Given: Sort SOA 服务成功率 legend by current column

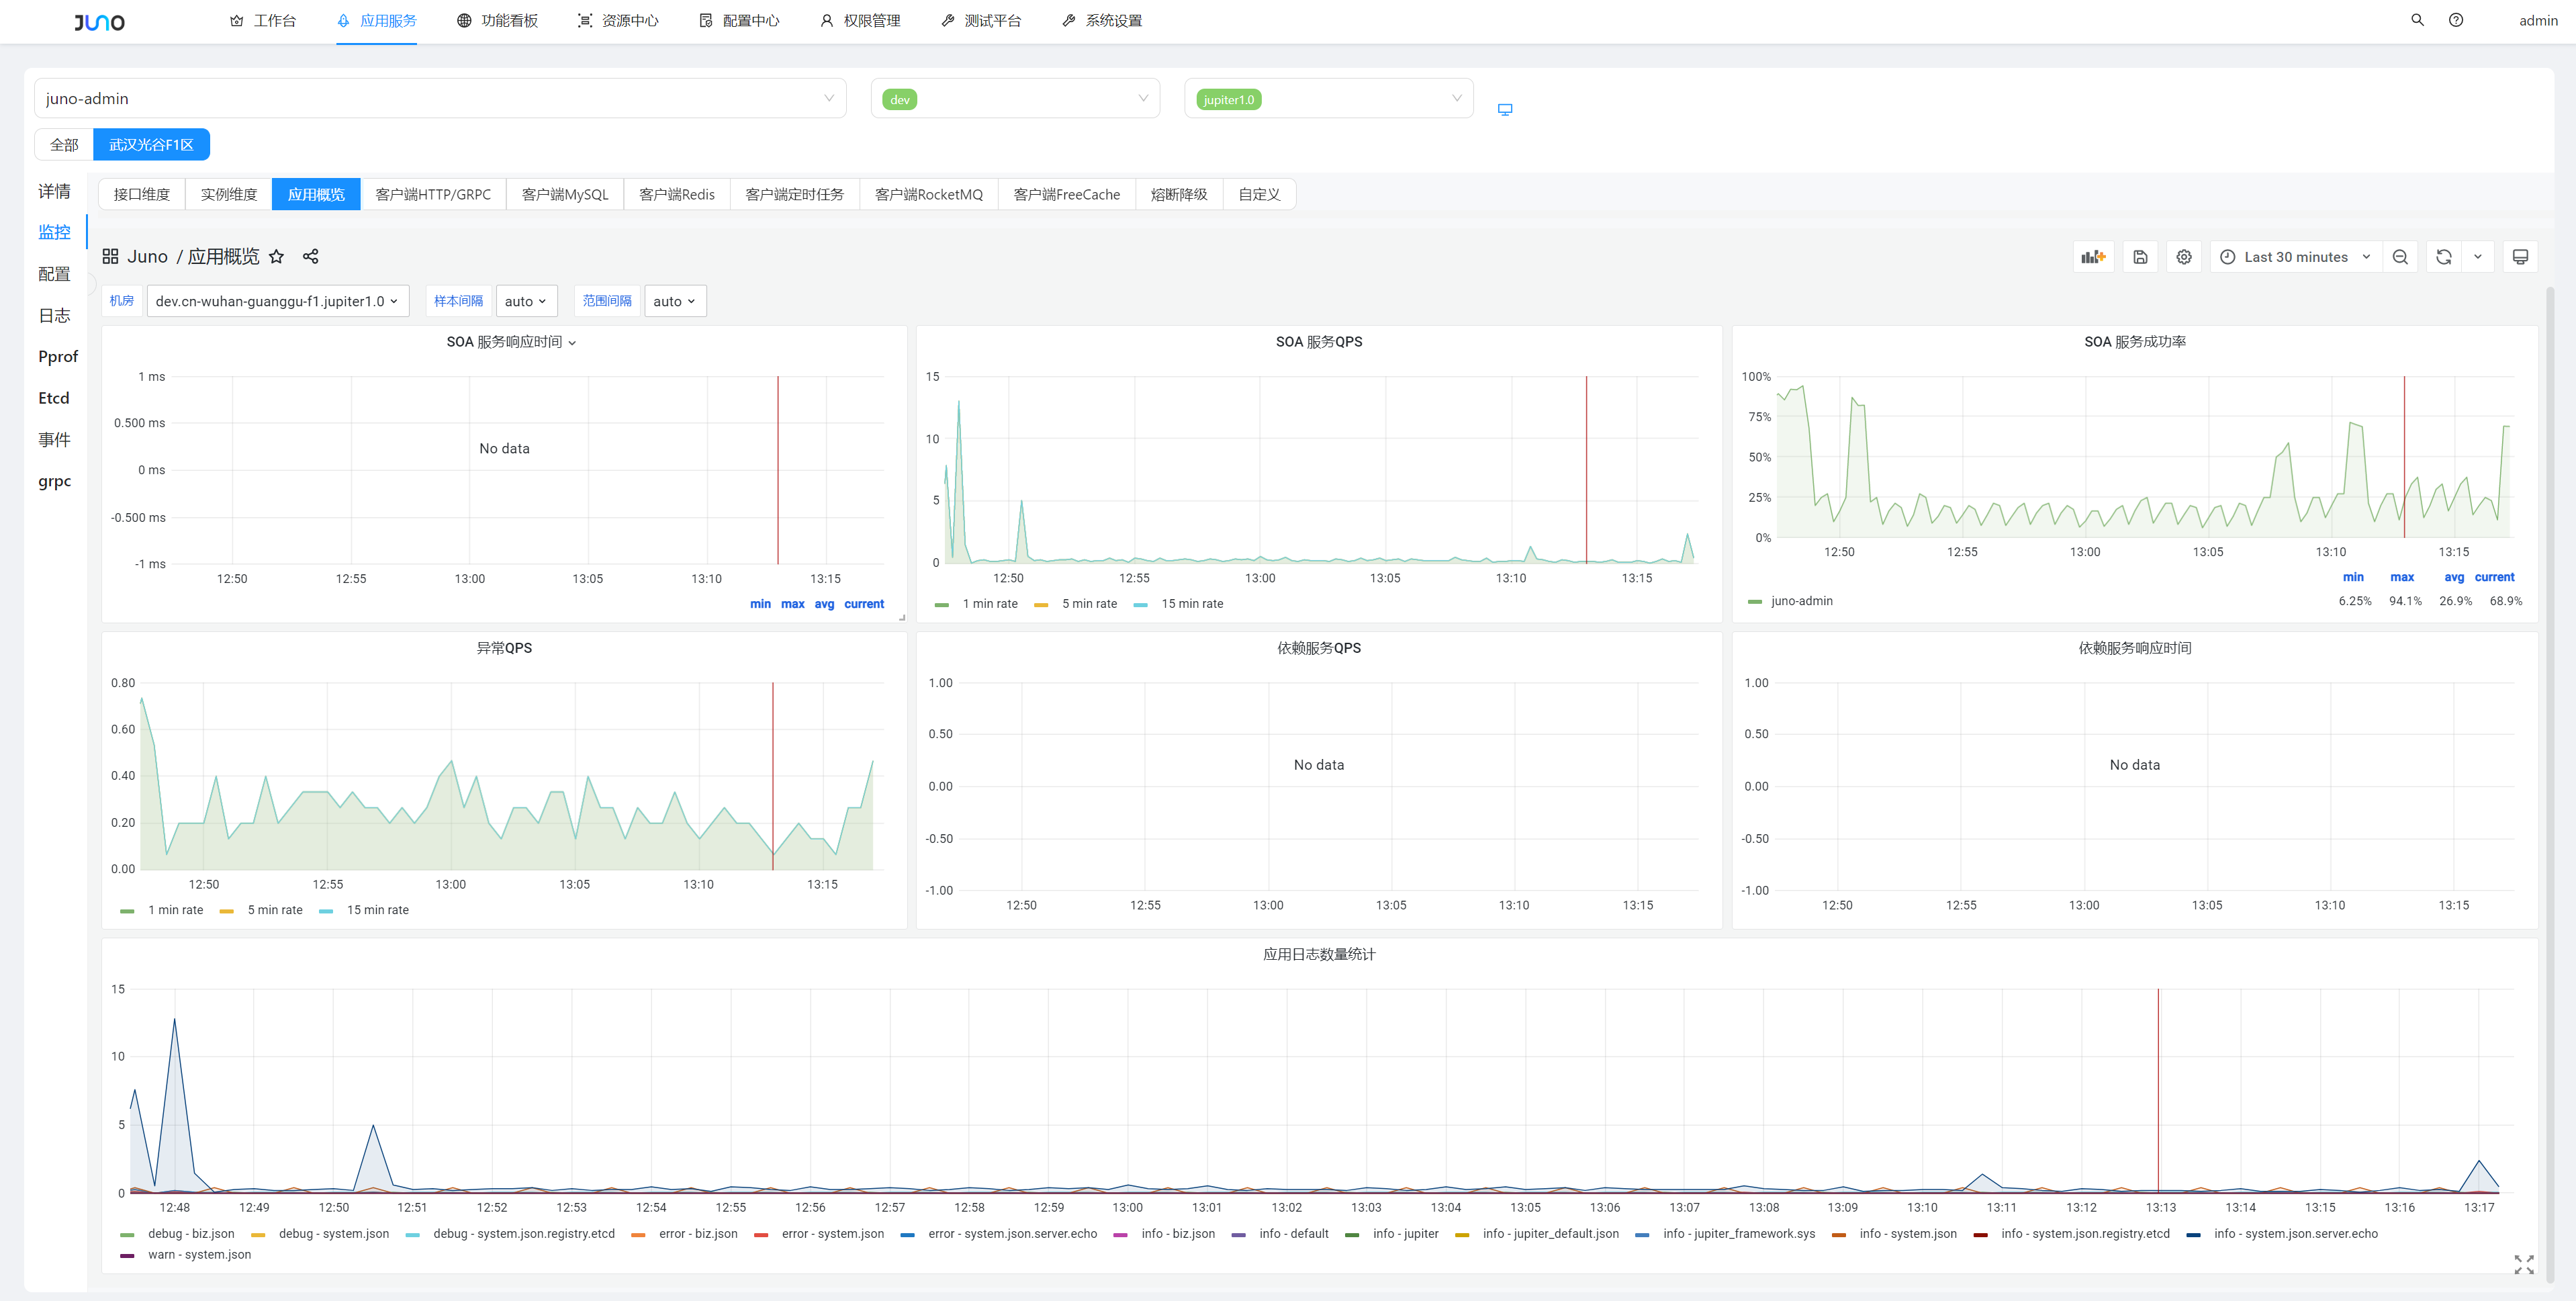Looking at the screenshot, I should click(x=2494, y=577).
